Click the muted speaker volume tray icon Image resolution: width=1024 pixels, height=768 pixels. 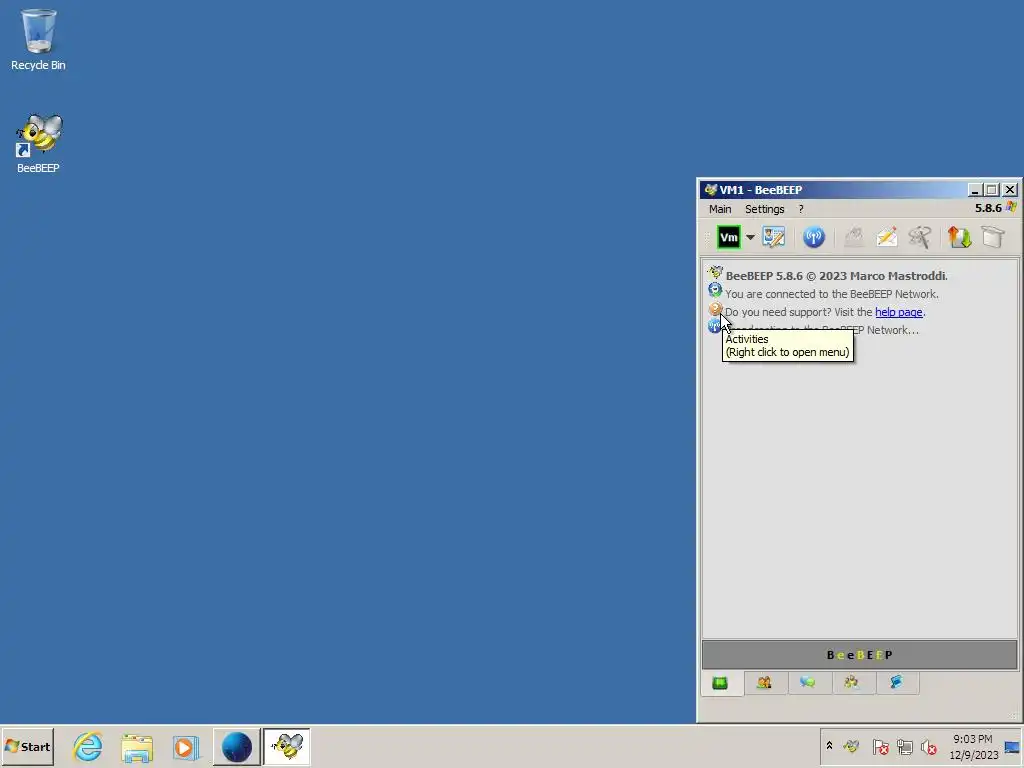pos(929,746)
